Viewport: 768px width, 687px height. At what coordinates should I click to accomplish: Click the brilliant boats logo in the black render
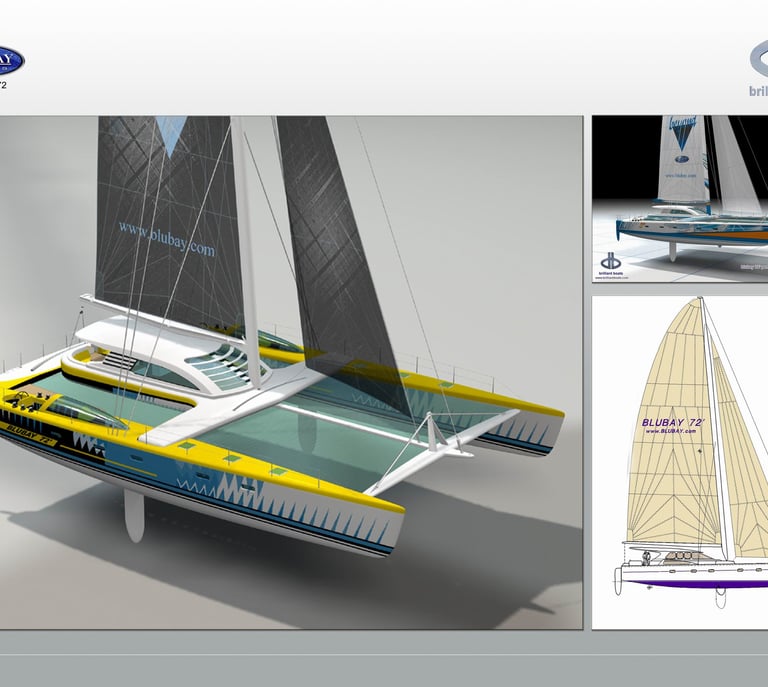[x=611, y=266]
